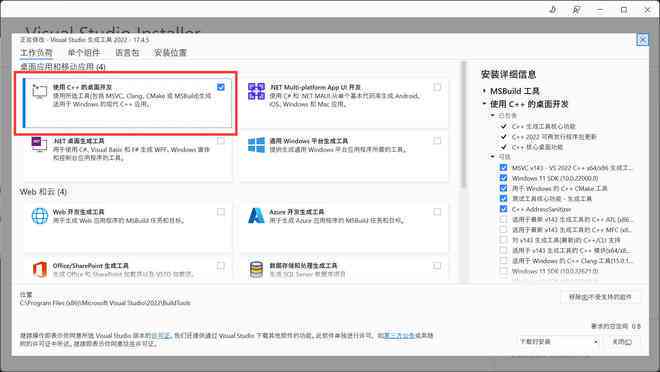Enable the .NET Multi-platform App UI checkbox
The height and width of the screenshot is (372, 660).
[x=437, y=87]
